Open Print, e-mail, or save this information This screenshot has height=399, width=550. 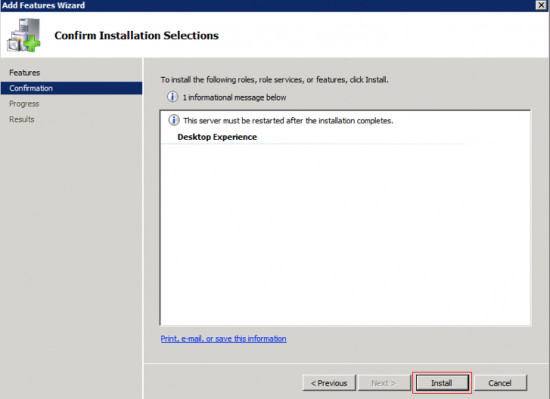pyautogui.click(x=223, y=339)
